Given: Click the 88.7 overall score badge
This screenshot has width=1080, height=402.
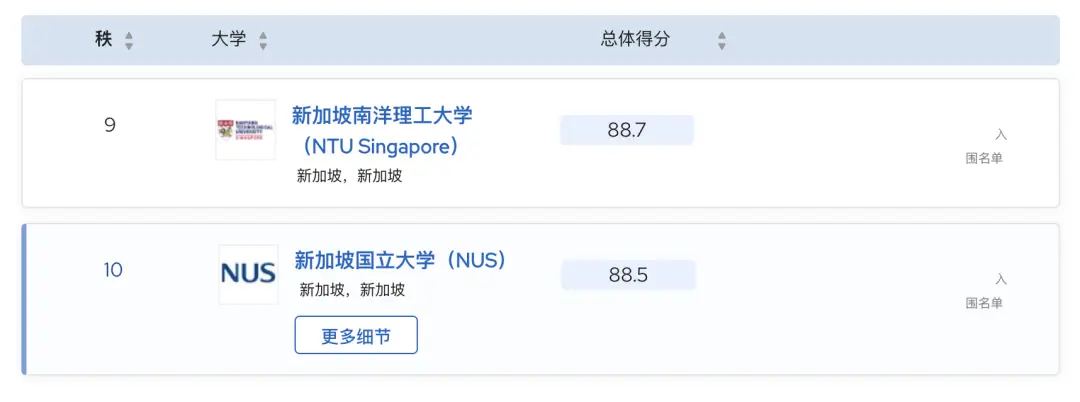Looking at the screenshot, I should (627, 130).
